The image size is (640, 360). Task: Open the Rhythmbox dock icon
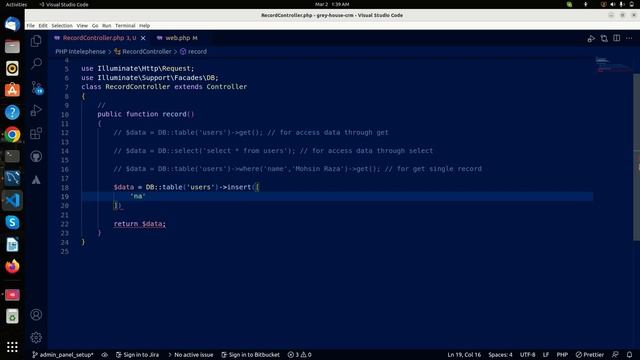click(12, 68)
